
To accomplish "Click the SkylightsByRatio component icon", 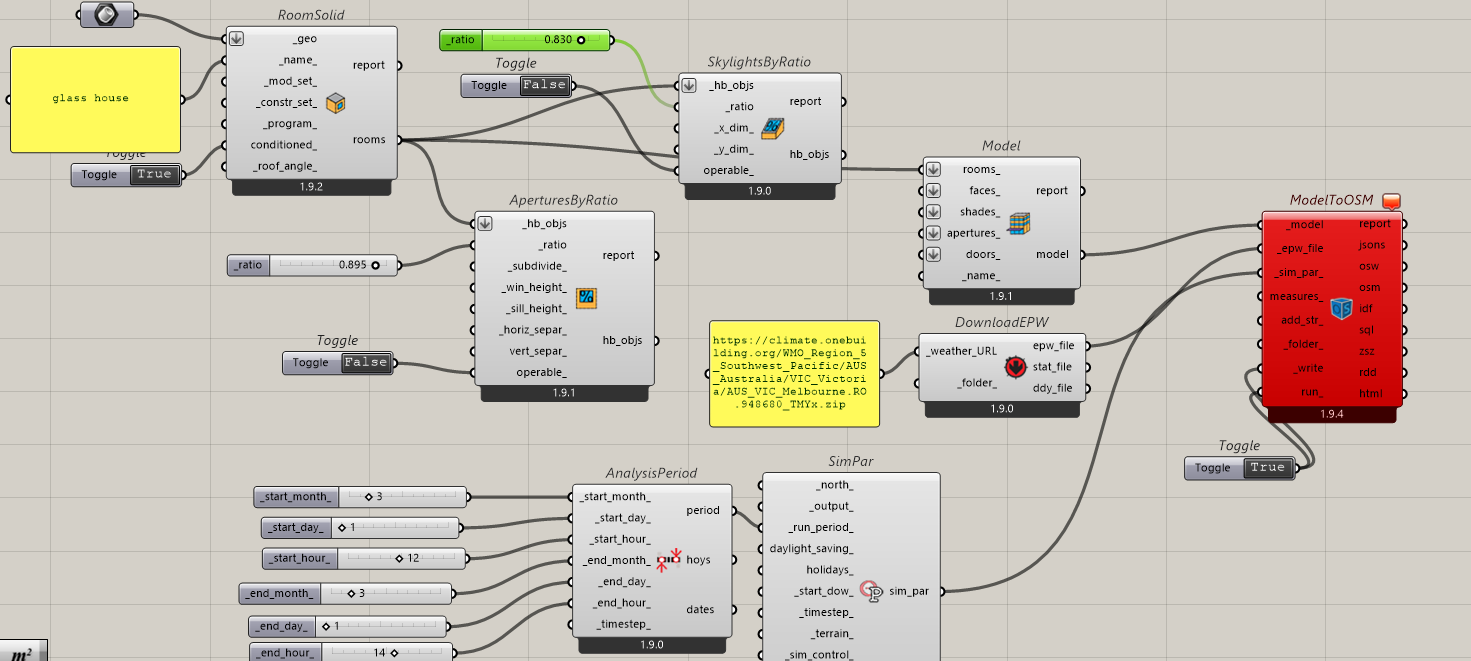I will 771,128.
